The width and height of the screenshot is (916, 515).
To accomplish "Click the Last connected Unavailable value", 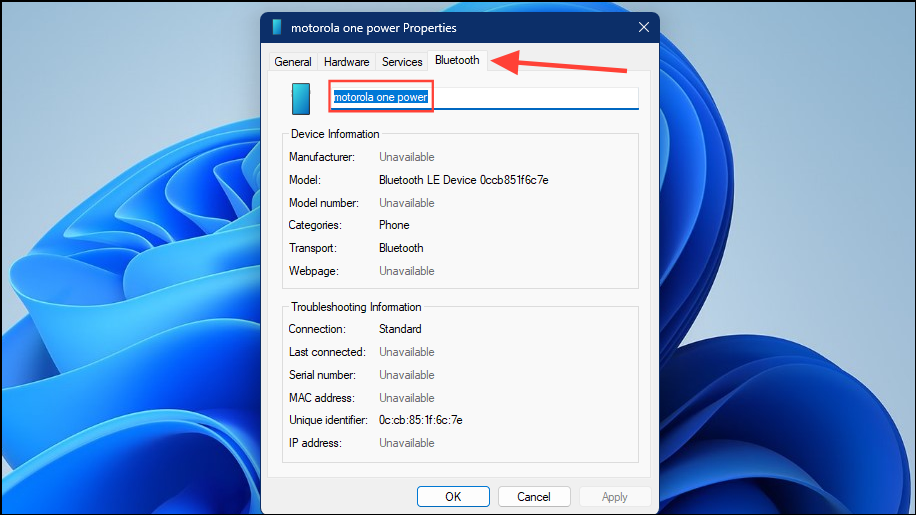I will (407, 352).
